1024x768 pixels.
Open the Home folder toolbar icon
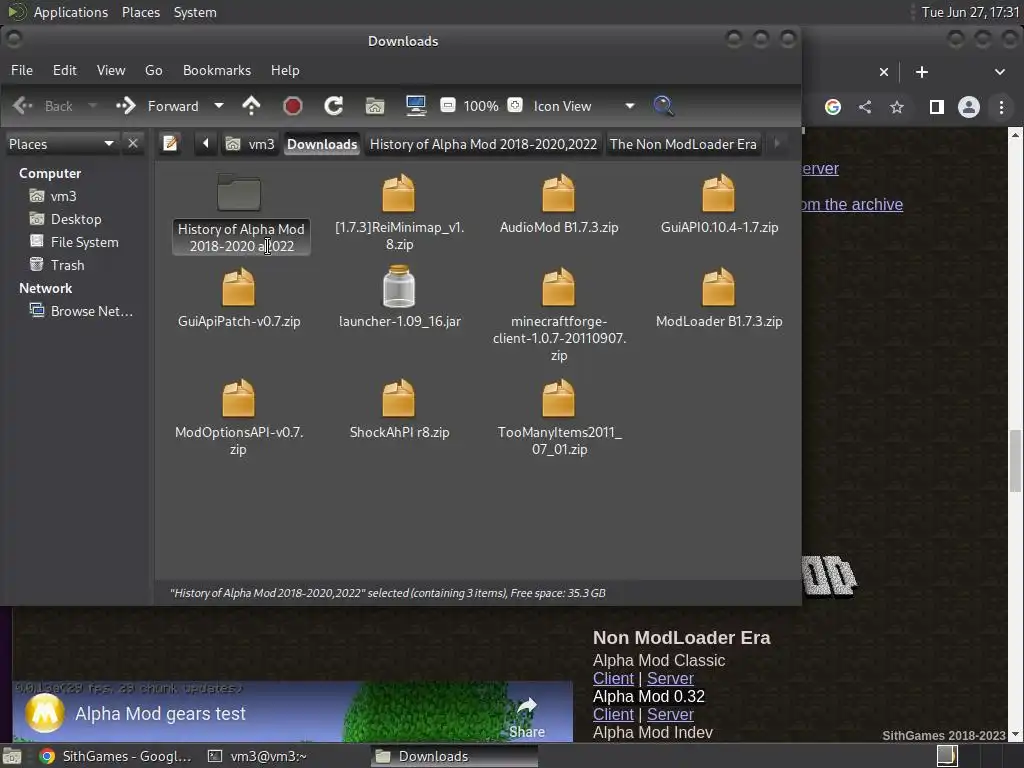click(375, 106)
